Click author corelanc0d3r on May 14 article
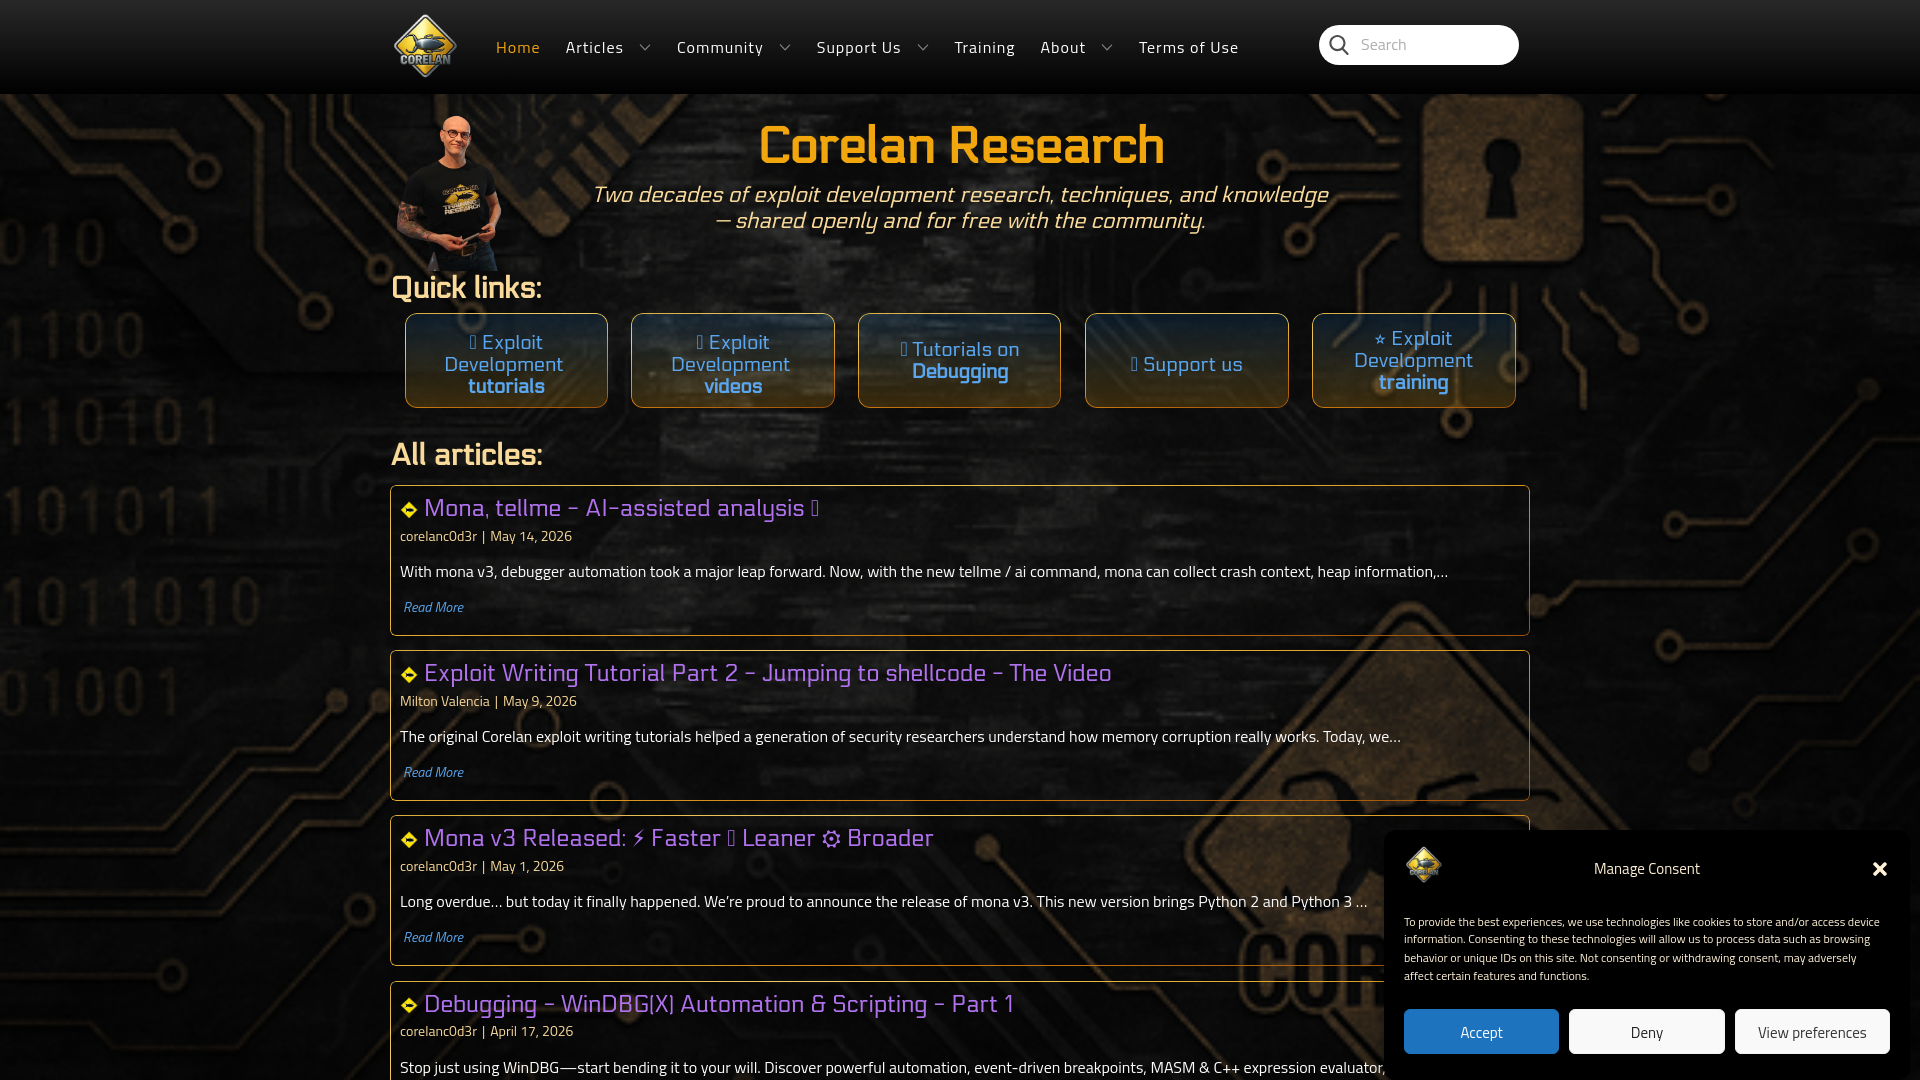The height and width of the screenshot is (1080, 1920). pos(438,536)
